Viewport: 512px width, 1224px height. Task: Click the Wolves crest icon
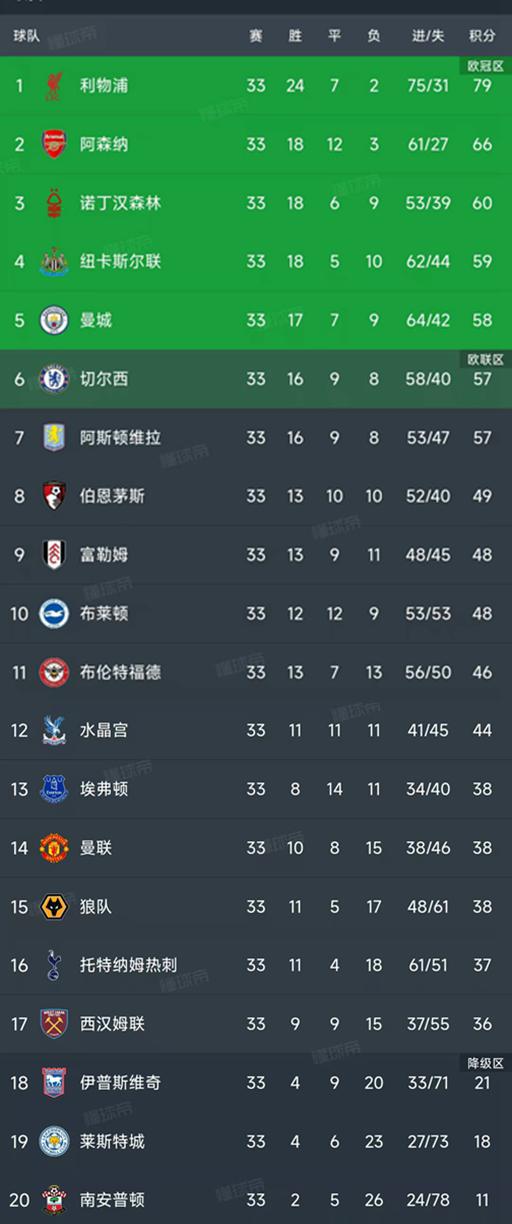(53, 906)
